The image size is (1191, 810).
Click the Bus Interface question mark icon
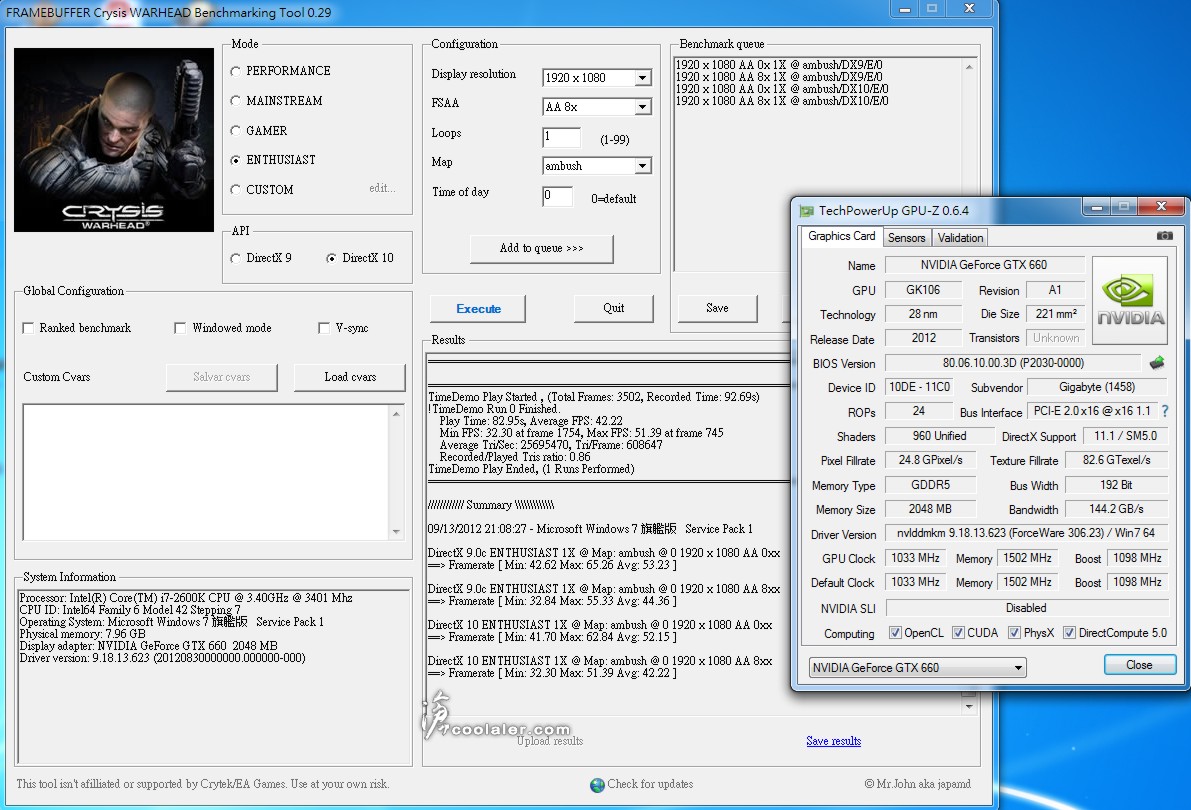click(x=1165, y=411)
